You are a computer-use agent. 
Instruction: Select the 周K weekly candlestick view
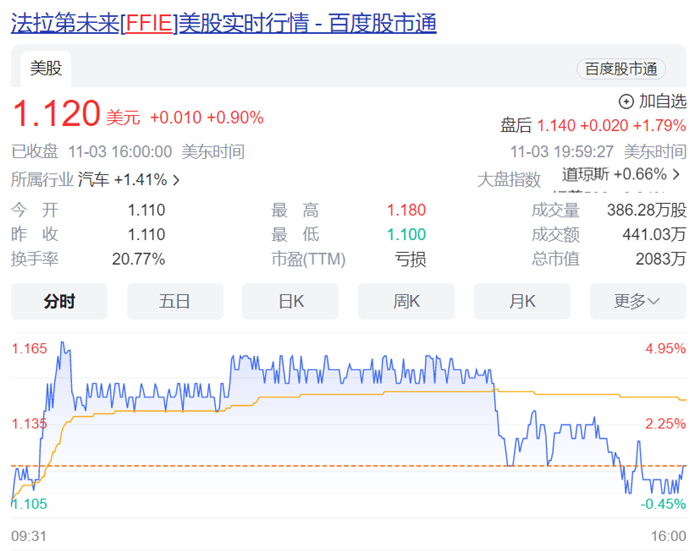[406, 301]
